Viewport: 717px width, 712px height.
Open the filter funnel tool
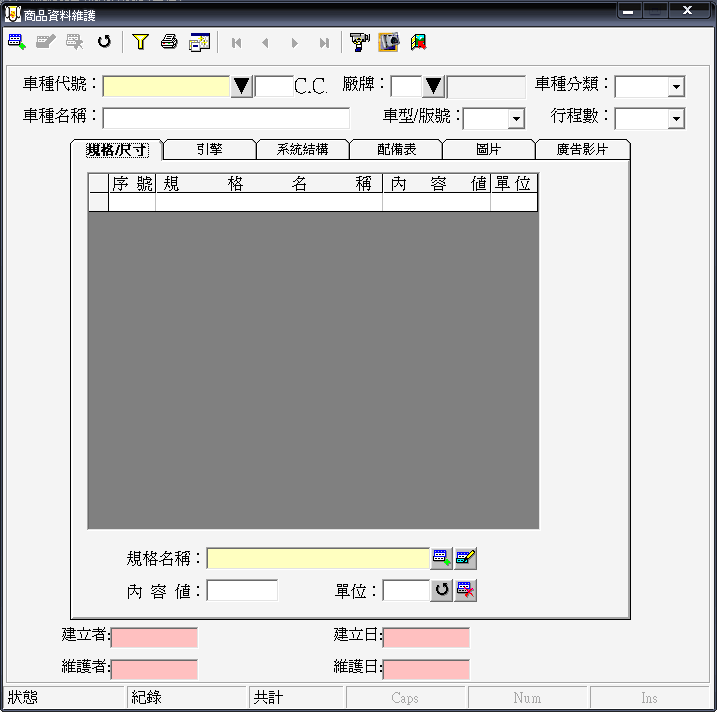[x=140, y=42]
